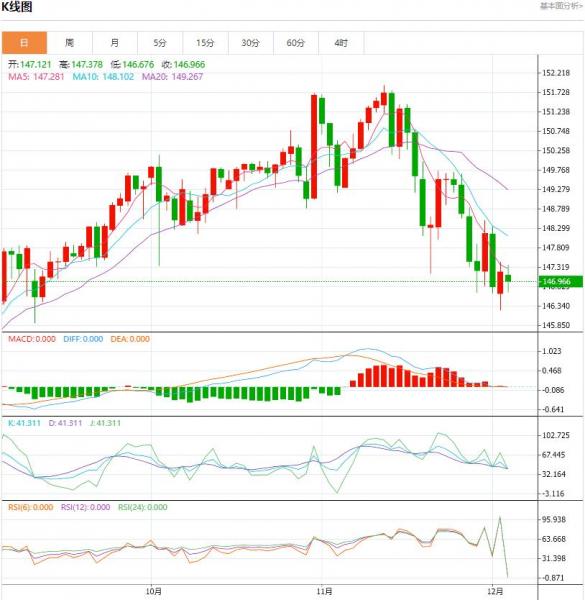Viewport: 585px width, 600px height.
Task: Click the 10月 timeline marker
Action: (153, 592)
